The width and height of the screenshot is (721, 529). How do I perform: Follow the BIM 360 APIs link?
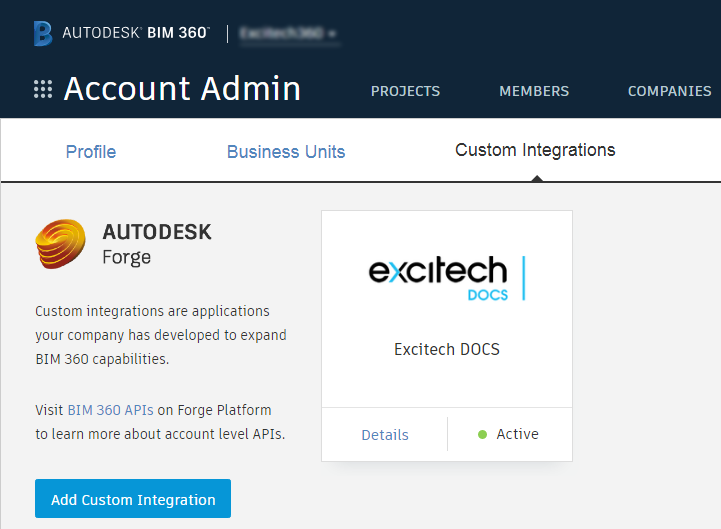pos(110,410)
